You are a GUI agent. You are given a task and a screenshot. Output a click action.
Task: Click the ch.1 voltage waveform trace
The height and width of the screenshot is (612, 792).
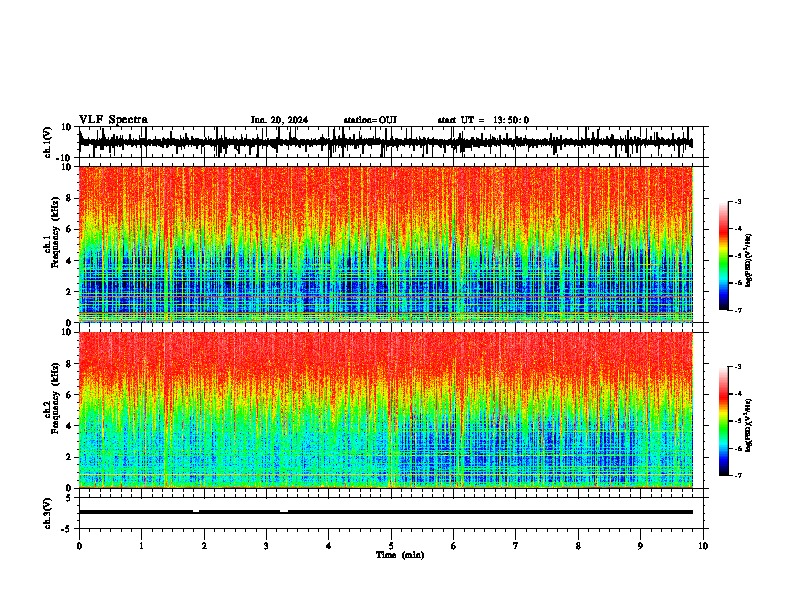pyautogui.click(x=385, y=142)
